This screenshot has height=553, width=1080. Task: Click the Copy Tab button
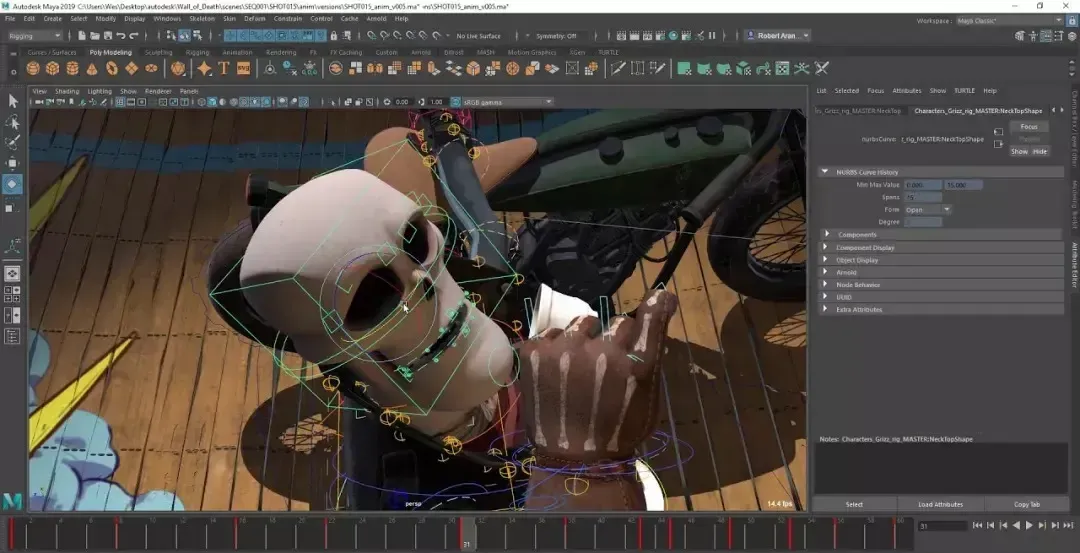(x=1026, y=504)
